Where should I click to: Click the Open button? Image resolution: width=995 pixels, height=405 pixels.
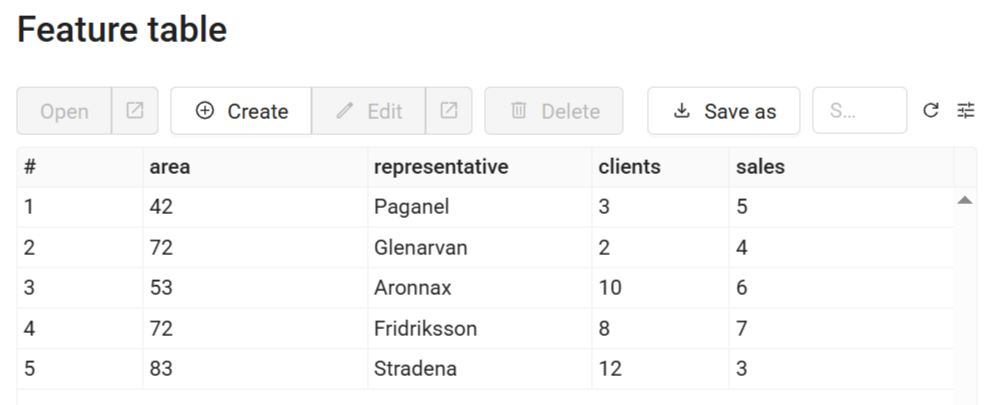pyautogui.click(x=64, y=111)
